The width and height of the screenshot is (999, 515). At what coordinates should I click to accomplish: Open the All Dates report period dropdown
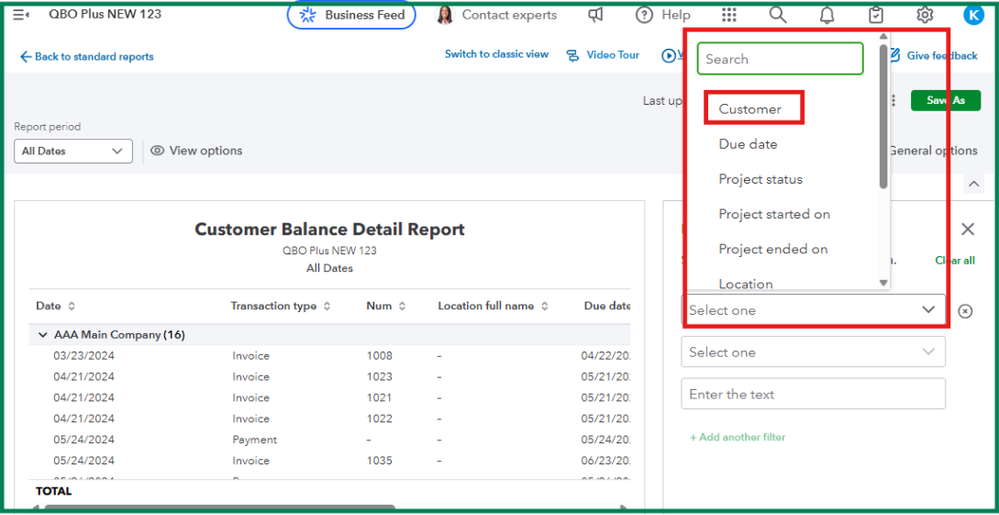(73, 151)
